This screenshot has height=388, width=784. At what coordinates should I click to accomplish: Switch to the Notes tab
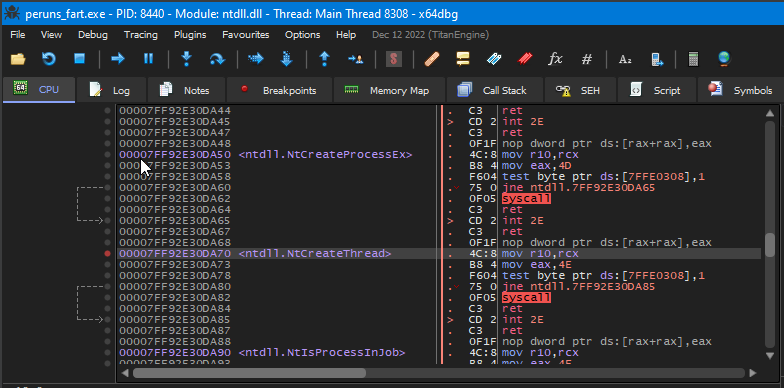(x=186, y=90)
